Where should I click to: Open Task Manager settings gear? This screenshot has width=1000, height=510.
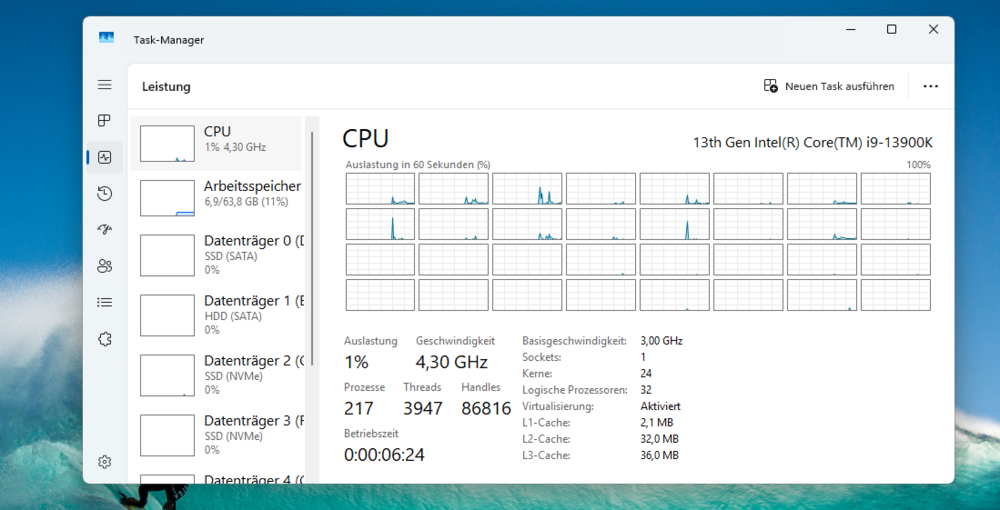tap(105, 462)
